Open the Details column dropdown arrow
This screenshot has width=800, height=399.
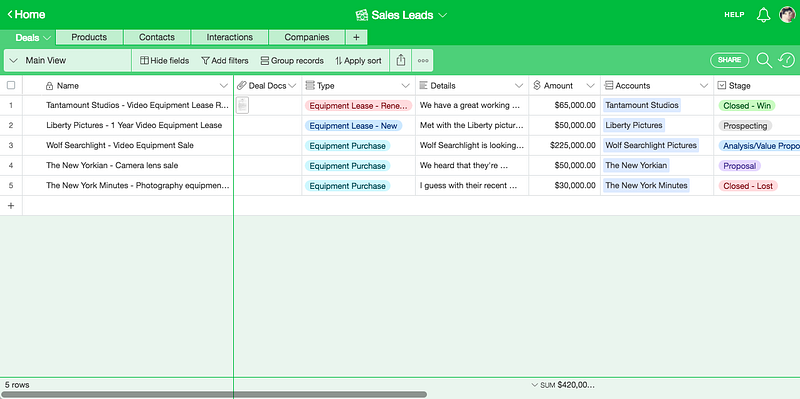(x=519, y=86)
